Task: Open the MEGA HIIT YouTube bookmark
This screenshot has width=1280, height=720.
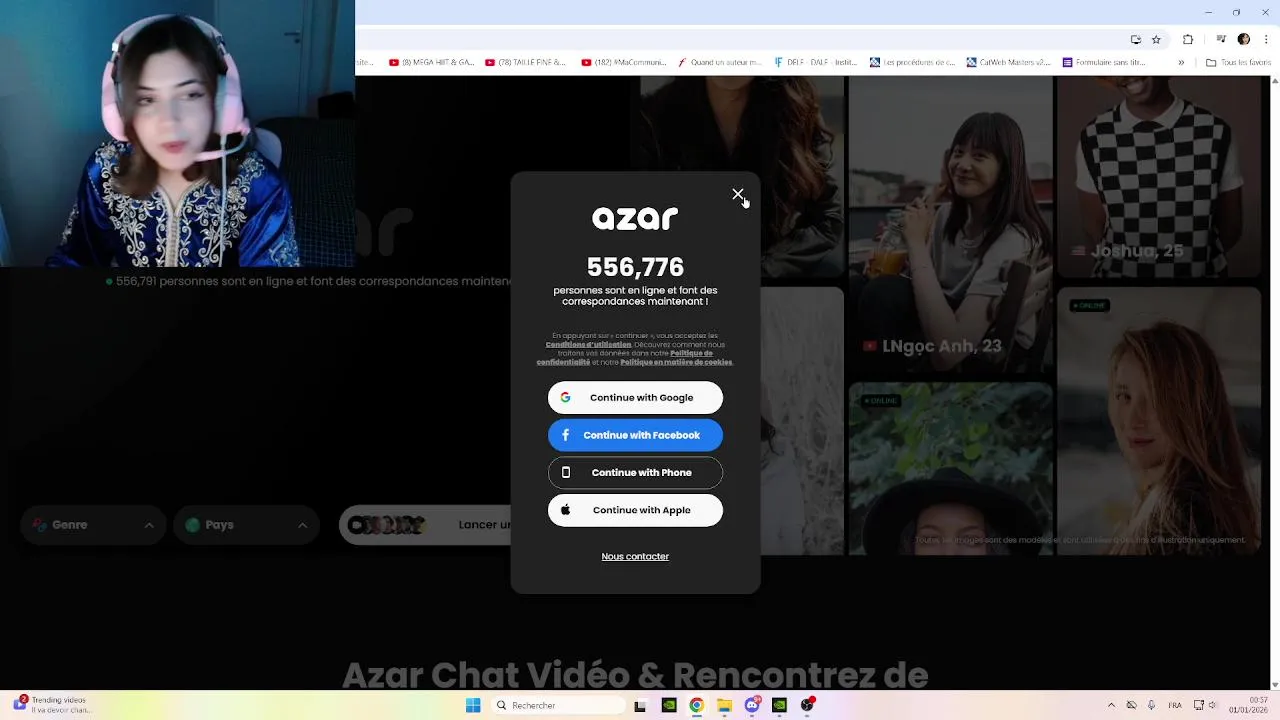Action: tap(431, 62)
